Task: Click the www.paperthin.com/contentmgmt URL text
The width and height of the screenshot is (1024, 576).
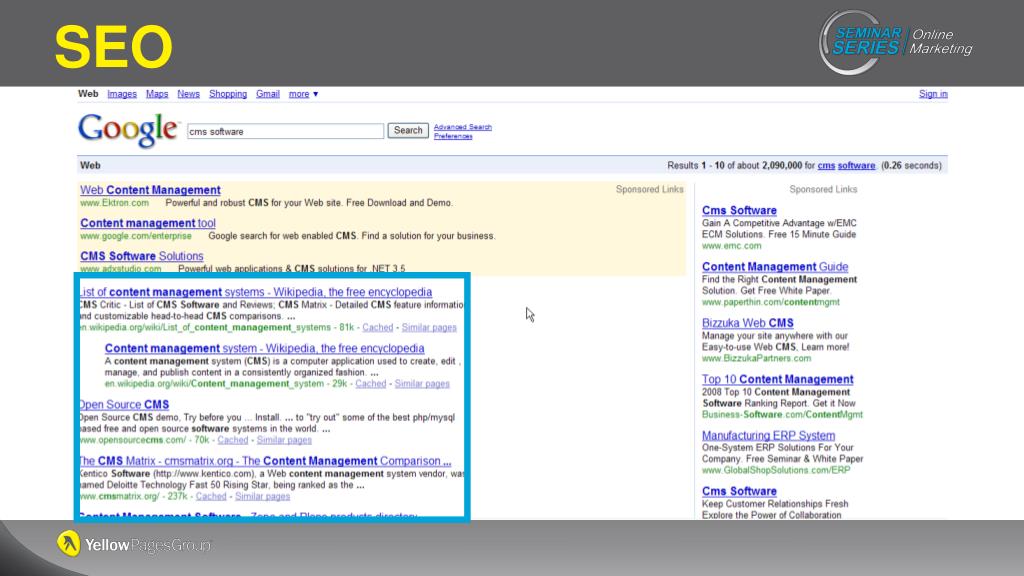Action: coord(771,302)
